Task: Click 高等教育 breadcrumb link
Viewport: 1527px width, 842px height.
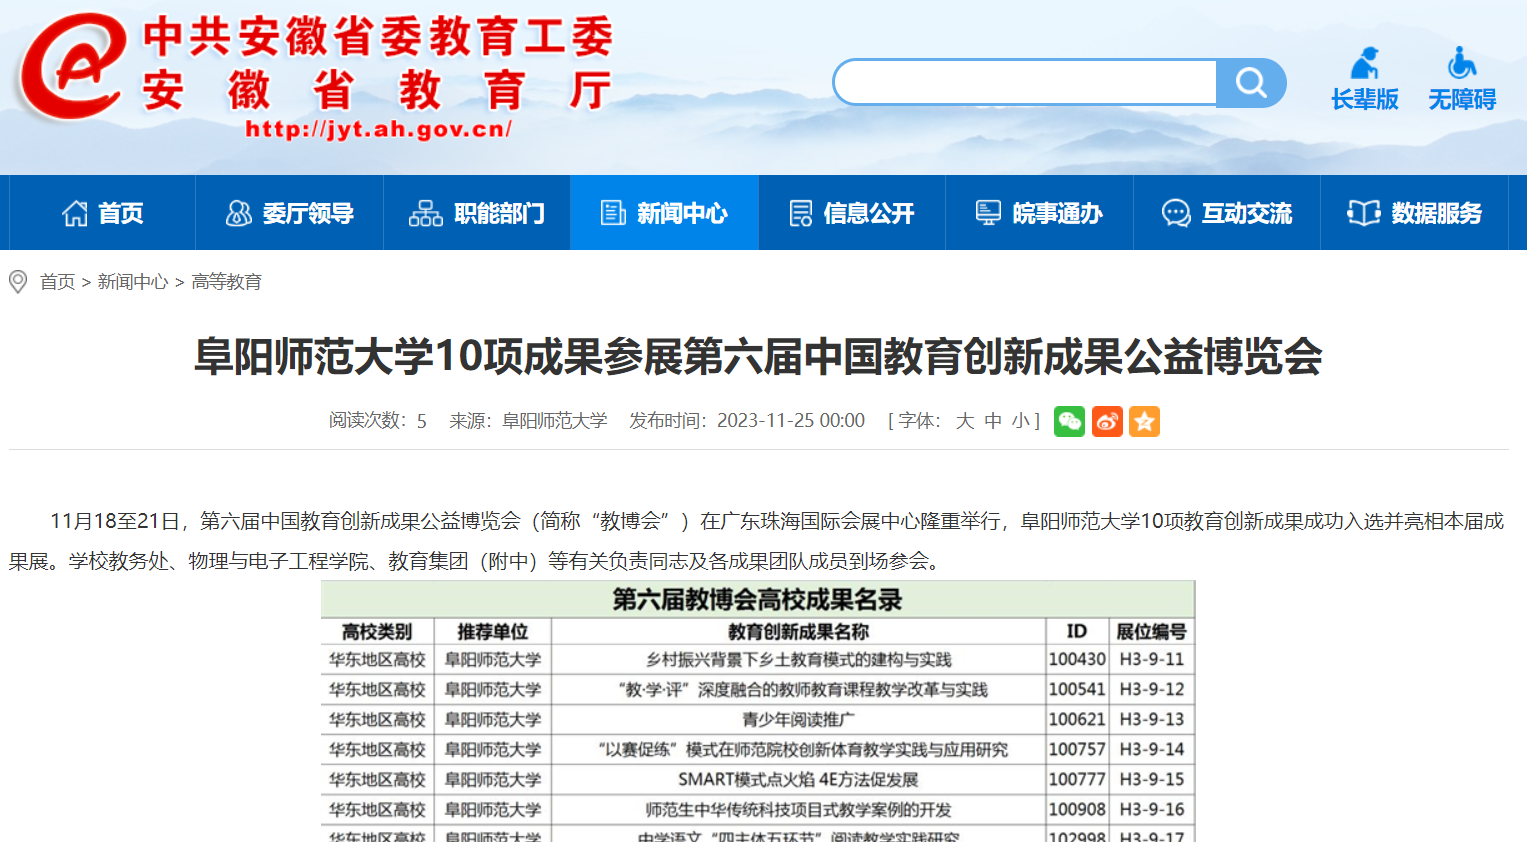Action: point(227,282)
